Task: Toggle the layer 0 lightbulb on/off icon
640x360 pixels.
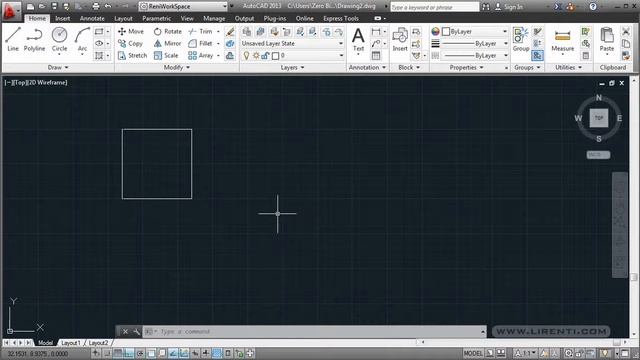Action: (x=247, y=56)
